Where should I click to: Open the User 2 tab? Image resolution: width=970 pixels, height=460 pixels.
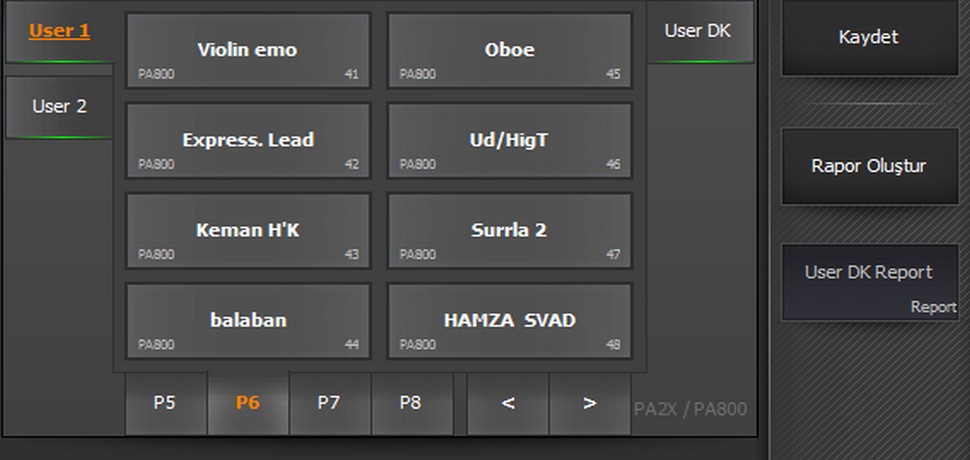tap(59, 106)
